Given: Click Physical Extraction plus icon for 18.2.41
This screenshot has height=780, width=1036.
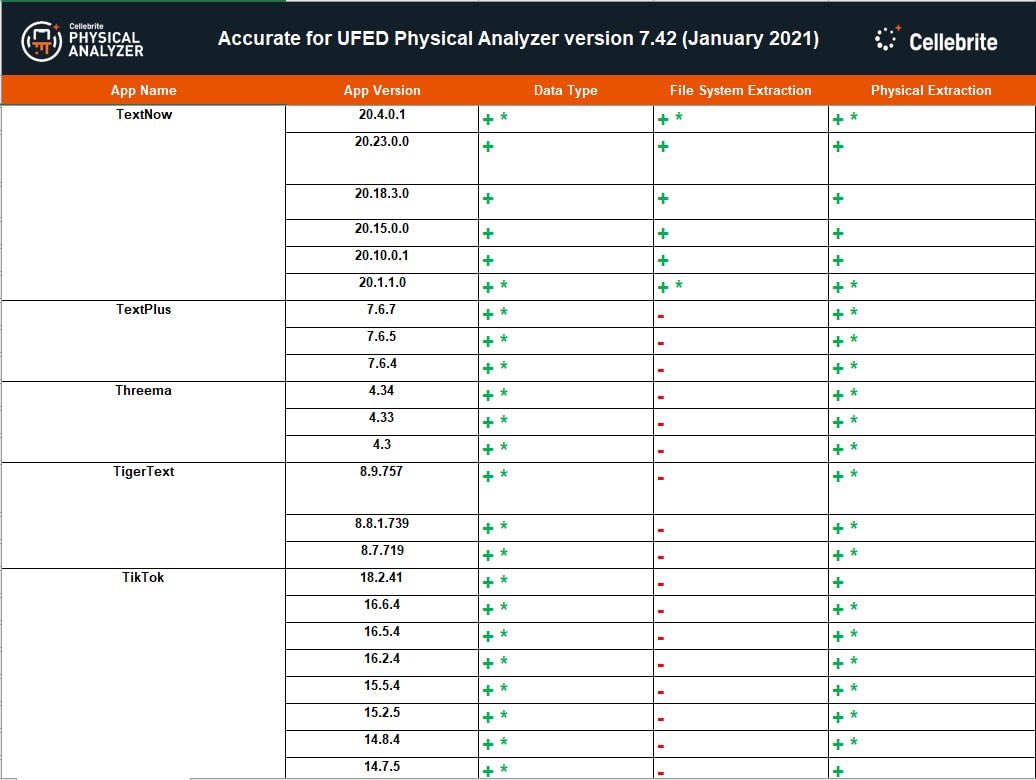Looking at the screenshot, I should pos(838,583).
